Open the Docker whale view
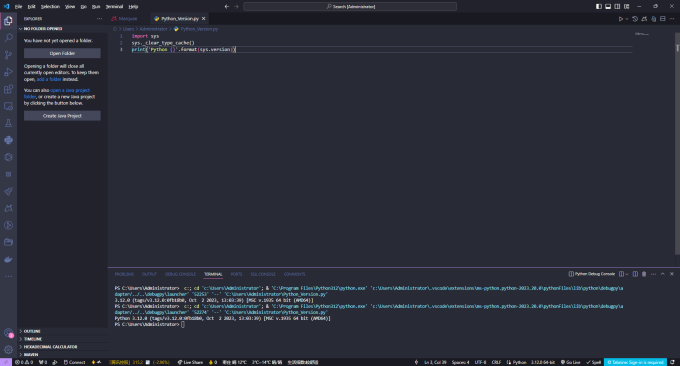680x366 pixels. pyautogui.click(x=8, y=259)
